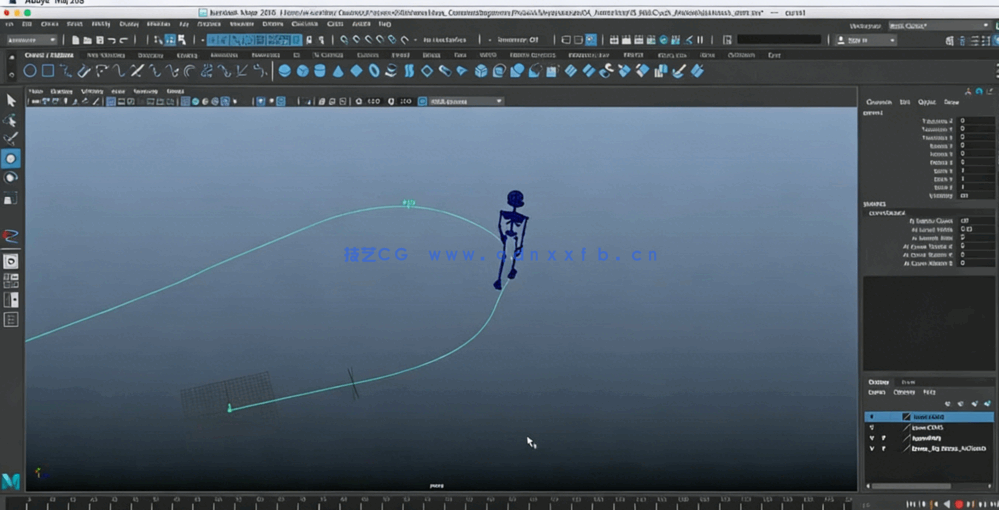Select the highlighted top layer in the layer editor
Viewport: 999px width, 510px height.
click(x=929, y=416)
